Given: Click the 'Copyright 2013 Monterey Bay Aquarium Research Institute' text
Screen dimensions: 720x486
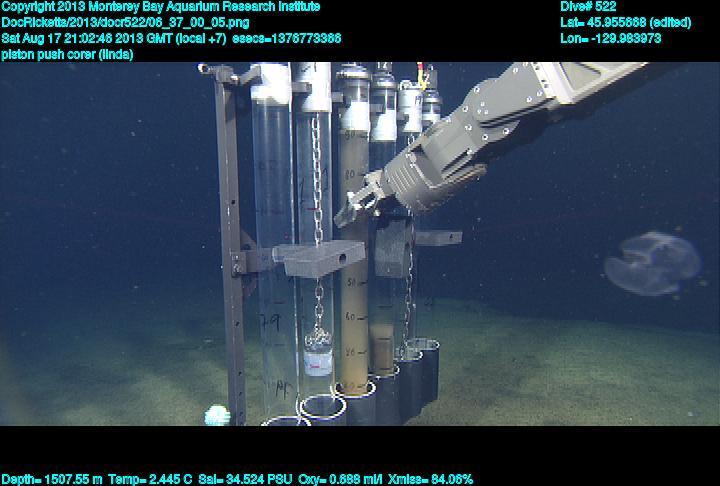Looking at the screenshot, I should click(x=161, y=7).
